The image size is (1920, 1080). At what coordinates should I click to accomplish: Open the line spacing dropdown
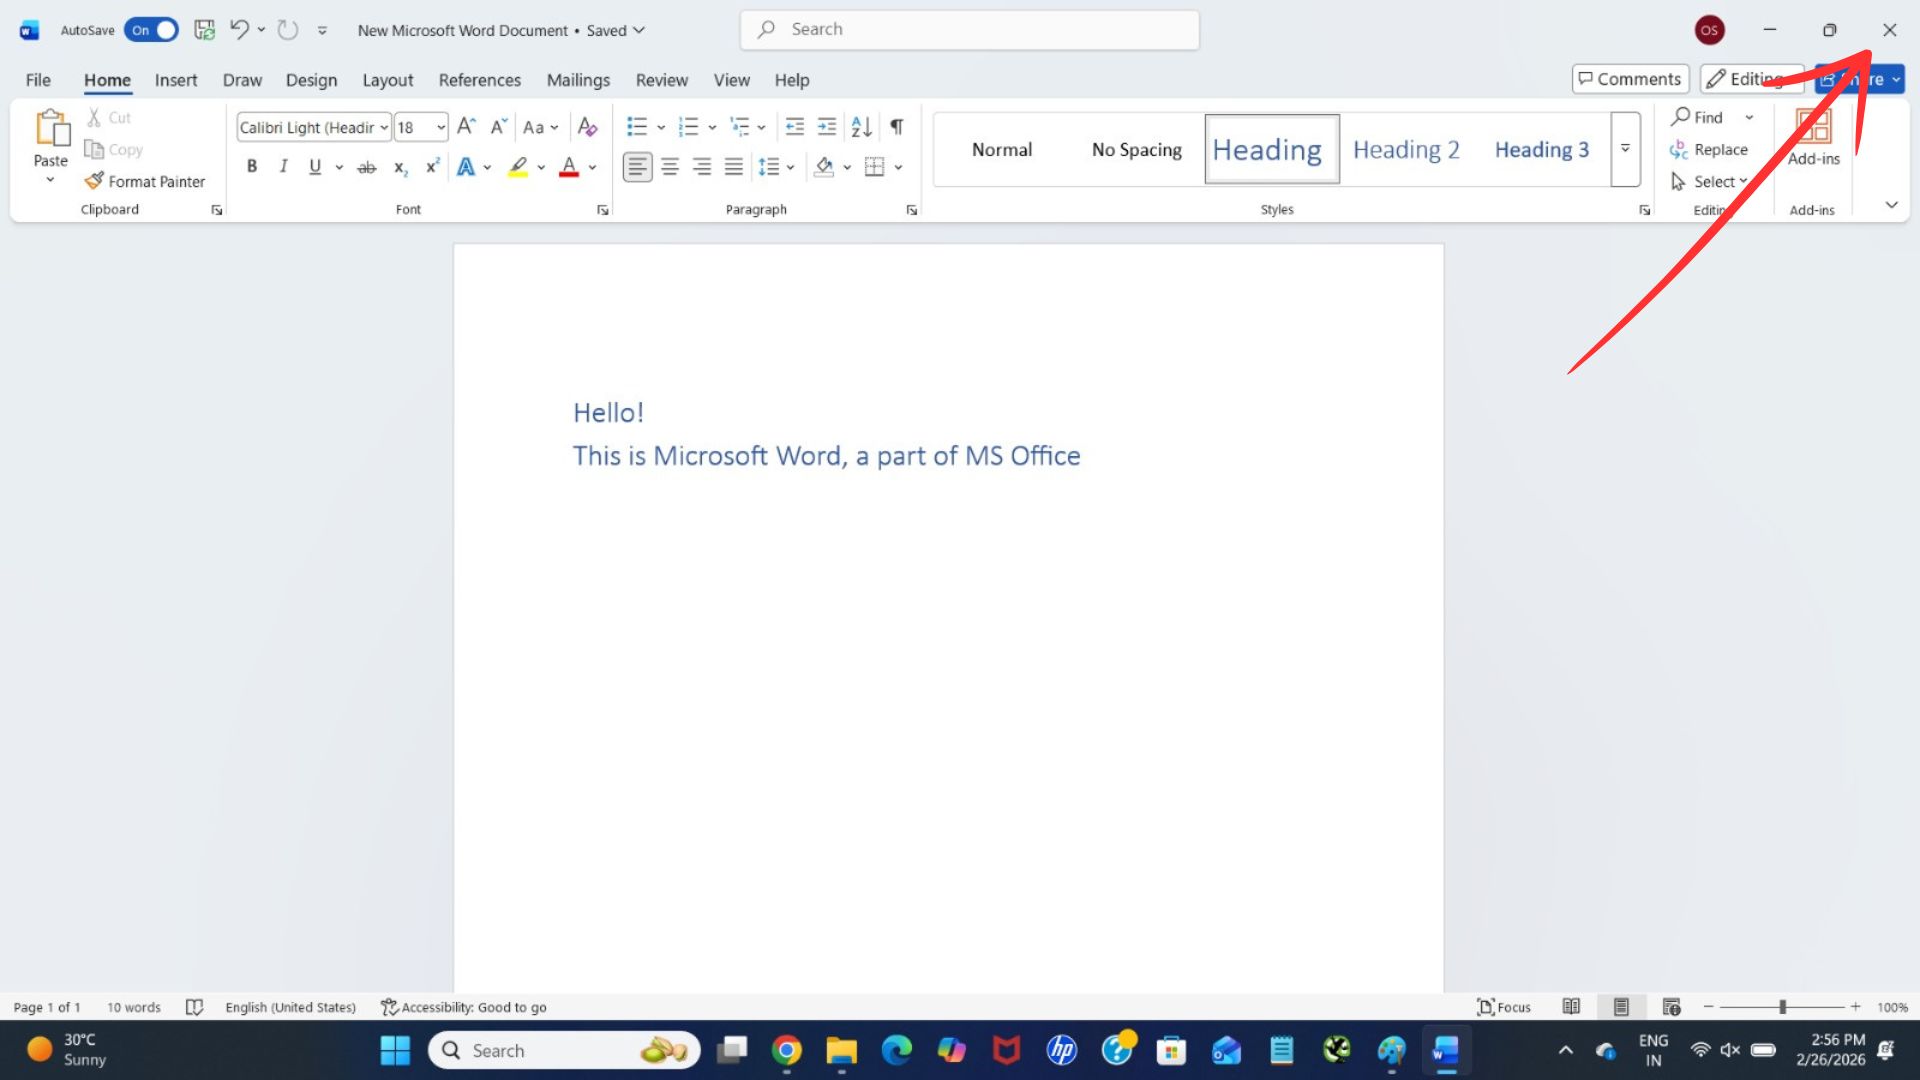(792, 167)
